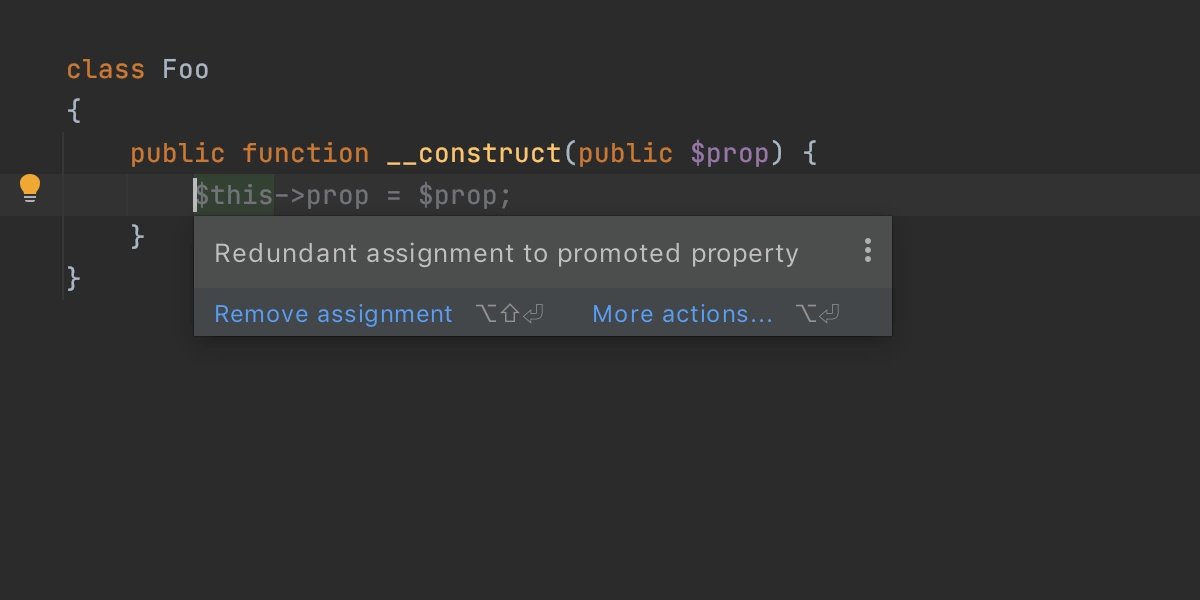The image size is (1200, 600).
Task: Click the constructor's closing brace
Action: [x=138, y=237]
